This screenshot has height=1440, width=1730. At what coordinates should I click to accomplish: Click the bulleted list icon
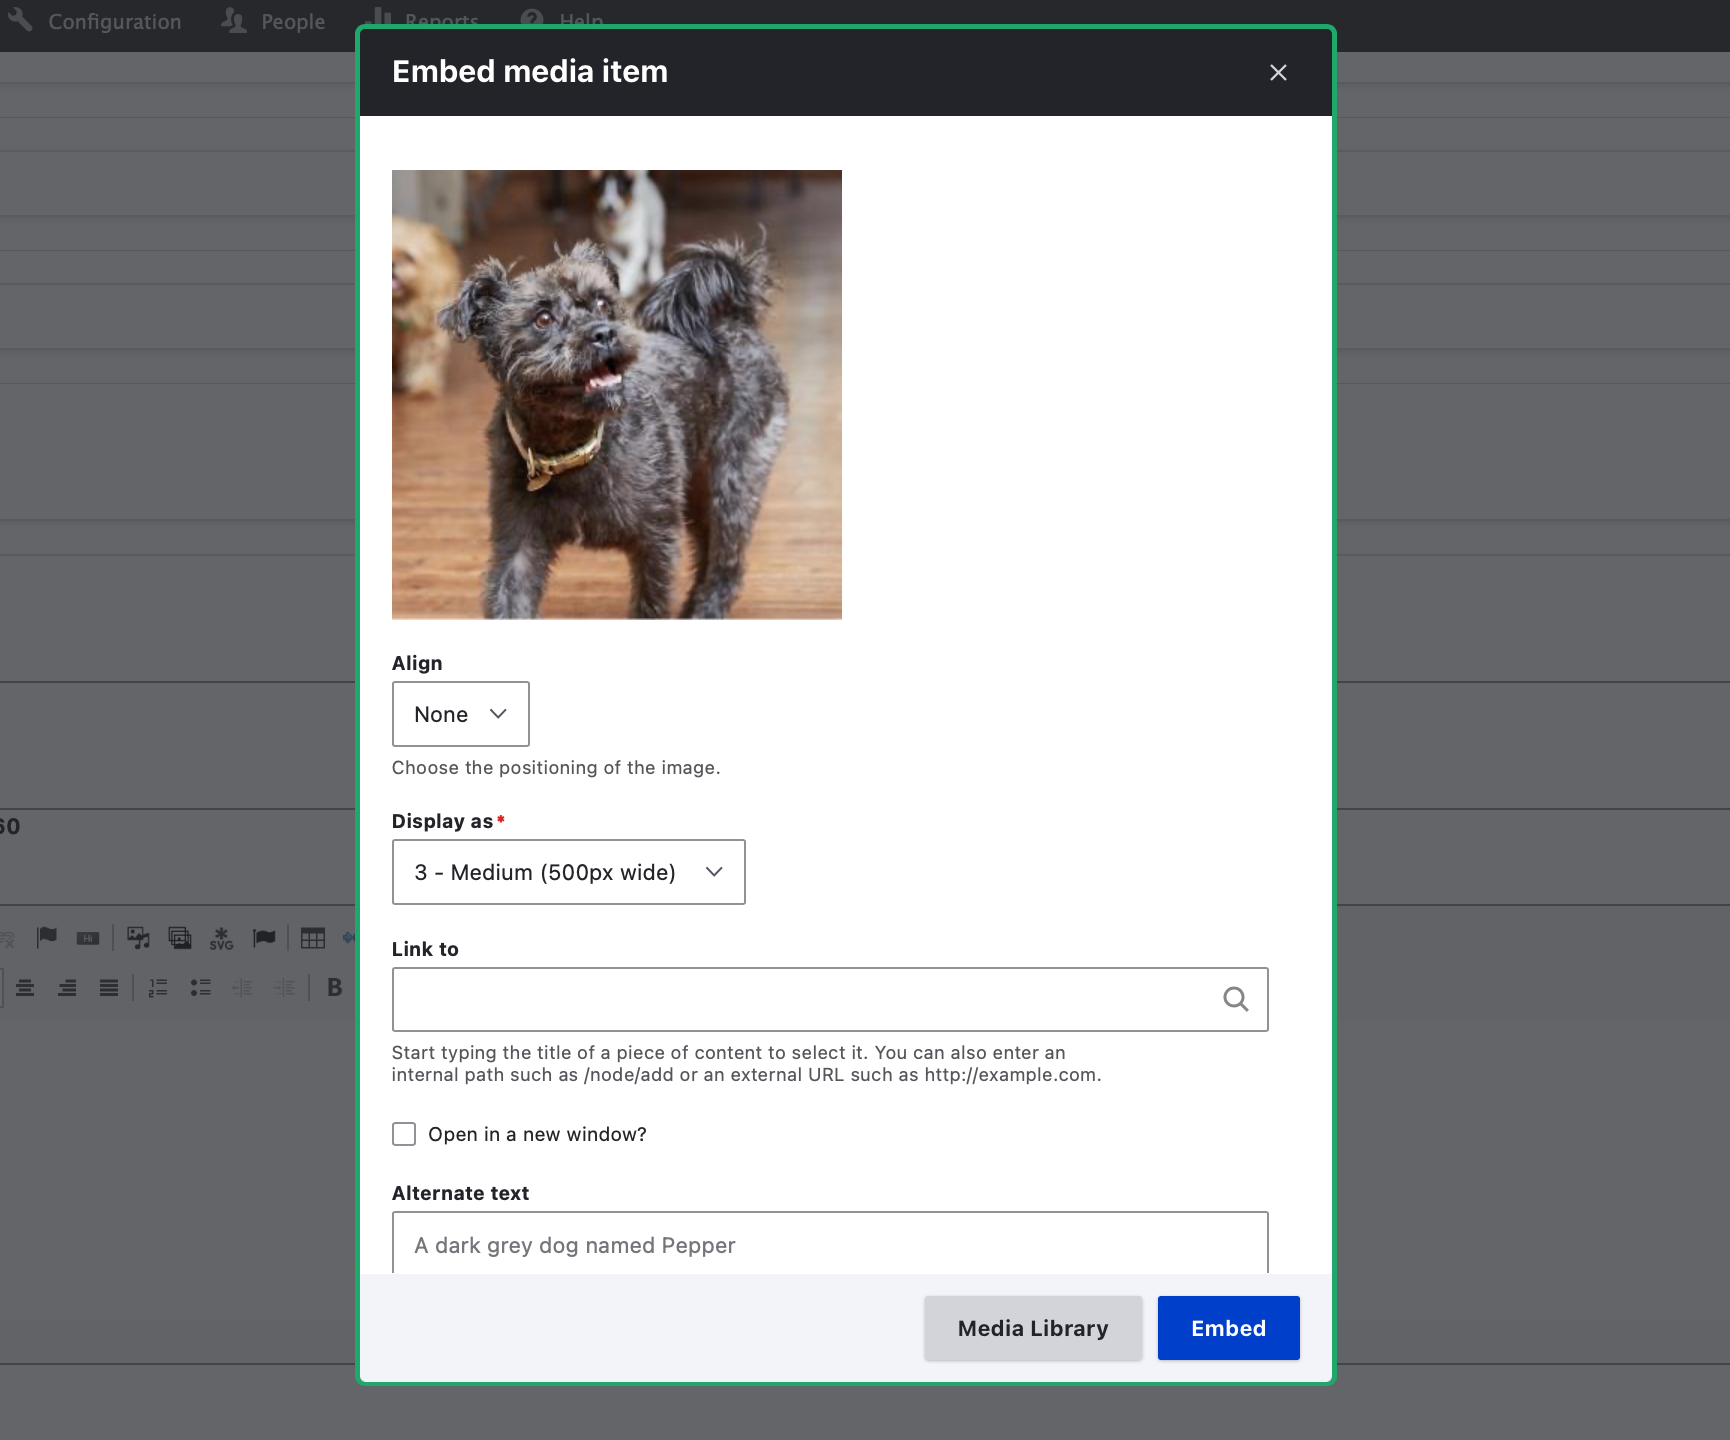pos(200,988)
